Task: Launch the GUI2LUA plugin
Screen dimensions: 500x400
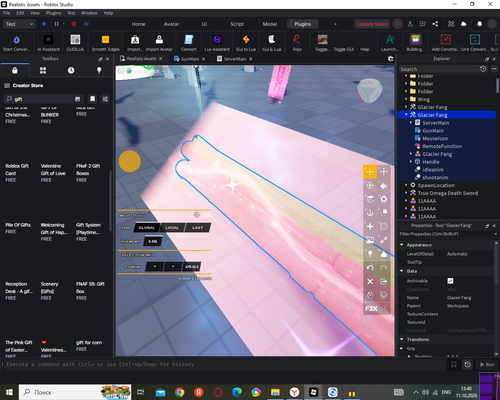Action: tap(75, 43)
